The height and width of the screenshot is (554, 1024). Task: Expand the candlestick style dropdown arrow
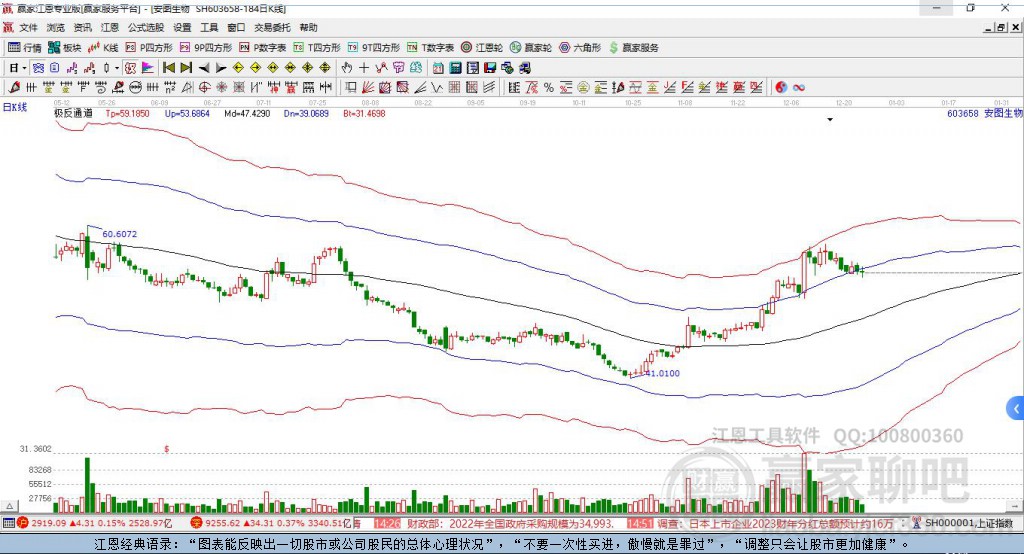point(117,68)
